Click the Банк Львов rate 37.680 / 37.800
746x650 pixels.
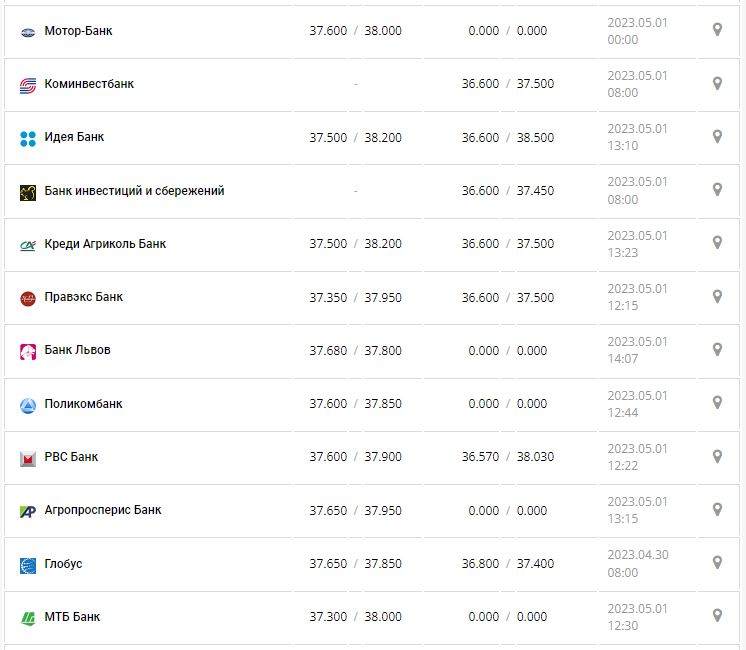click(355, 350)
